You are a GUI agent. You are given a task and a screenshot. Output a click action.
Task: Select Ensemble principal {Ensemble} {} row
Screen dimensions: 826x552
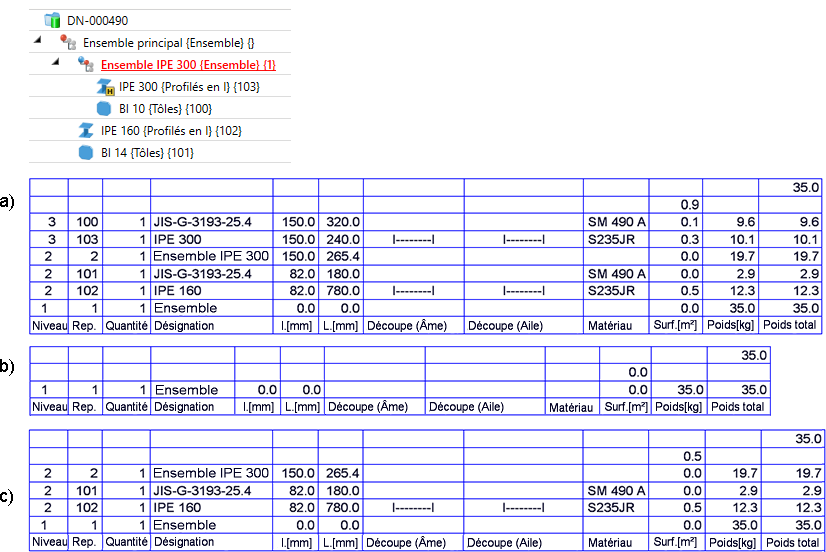pyautogui.click(x=169, y=43)
